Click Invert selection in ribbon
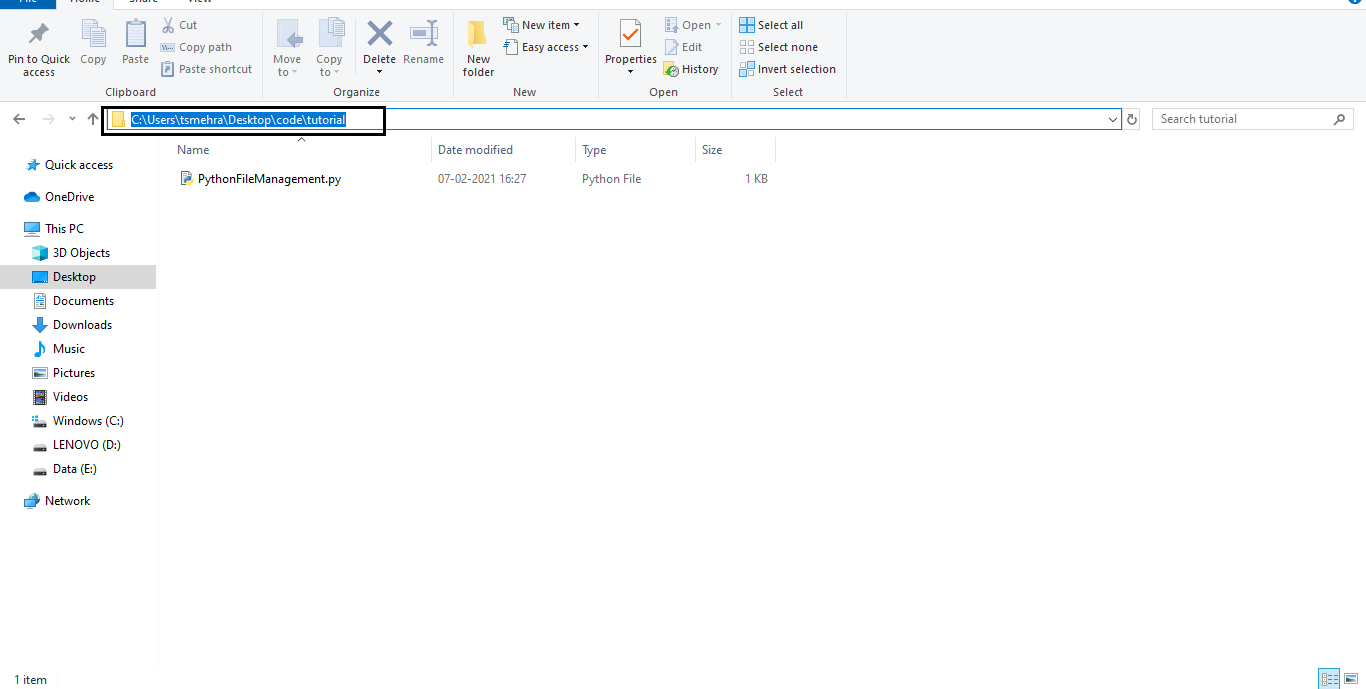Viewport: 1366px width, 689px height. [787, 69]
